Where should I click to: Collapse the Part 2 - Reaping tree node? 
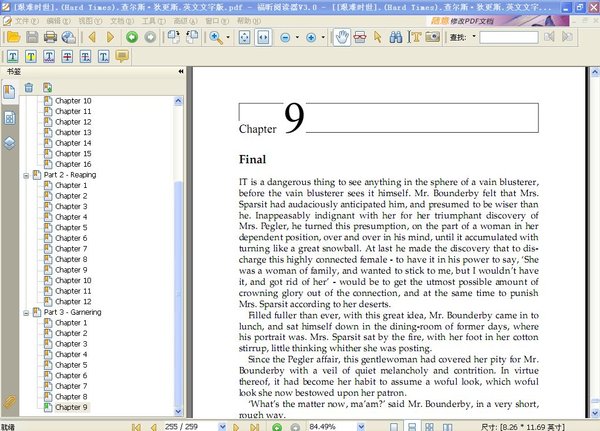pyautogui.click(x=26, y=175)
